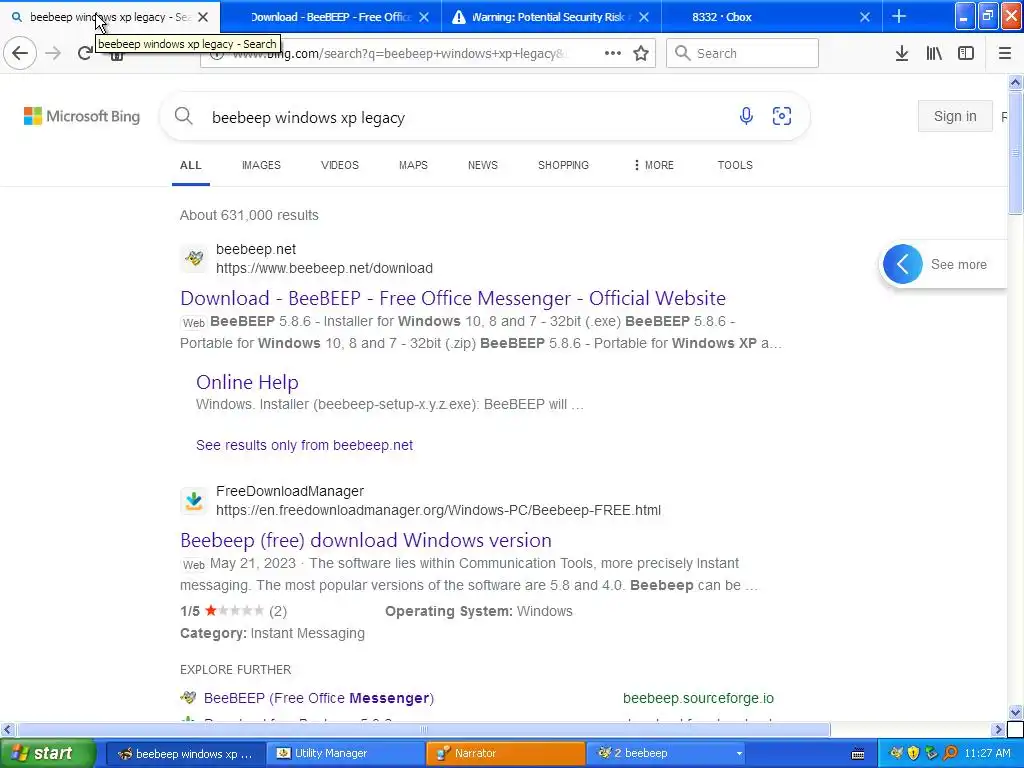Click the address bar URL field
The width and height of the screenshot is (1024, 768).
pos(400,54)
